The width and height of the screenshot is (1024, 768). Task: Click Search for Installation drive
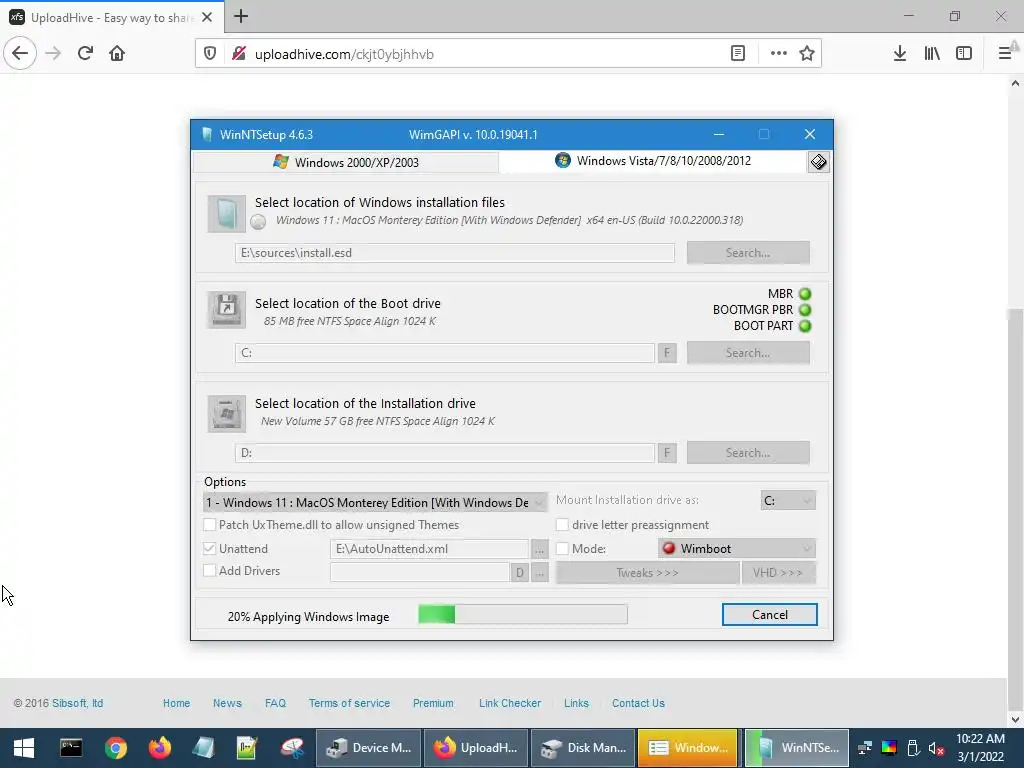[748, 453]
